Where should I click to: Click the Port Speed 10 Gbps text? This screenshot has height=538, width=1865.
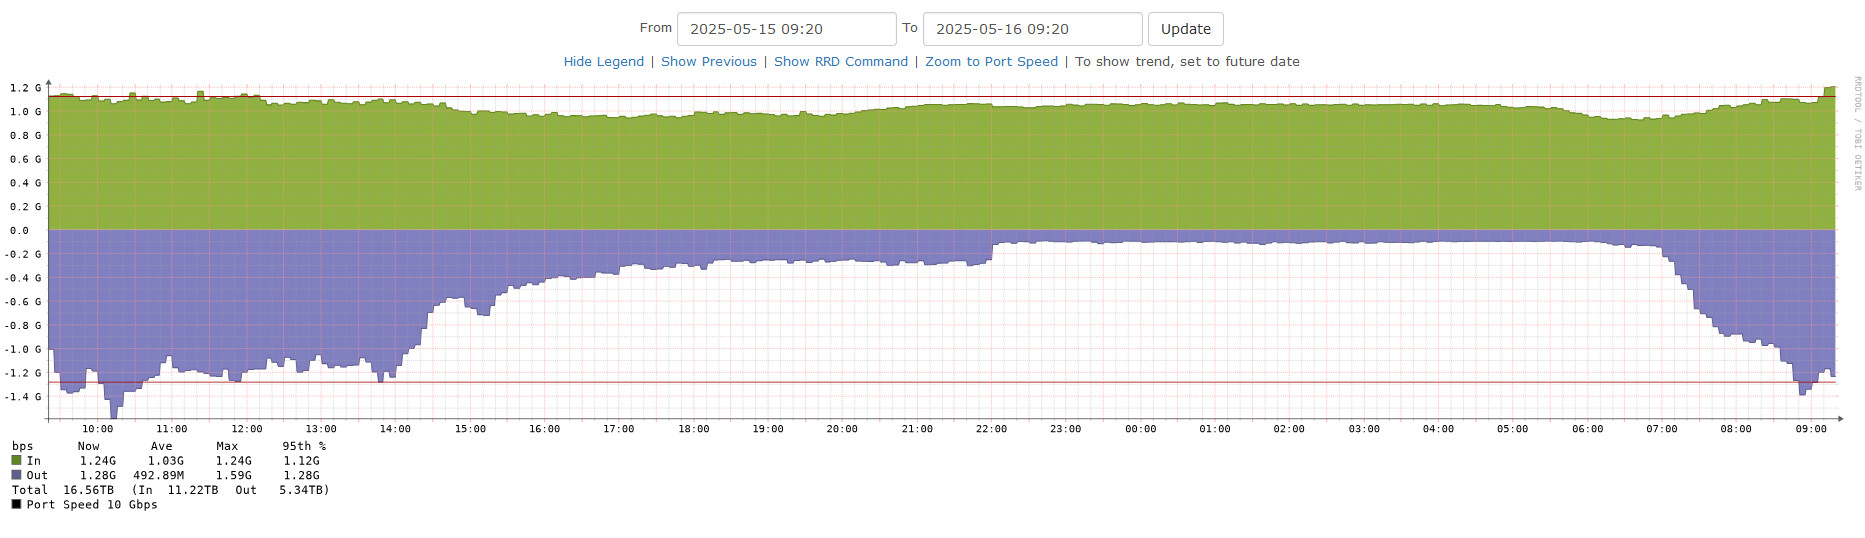(x=92, y=505)
